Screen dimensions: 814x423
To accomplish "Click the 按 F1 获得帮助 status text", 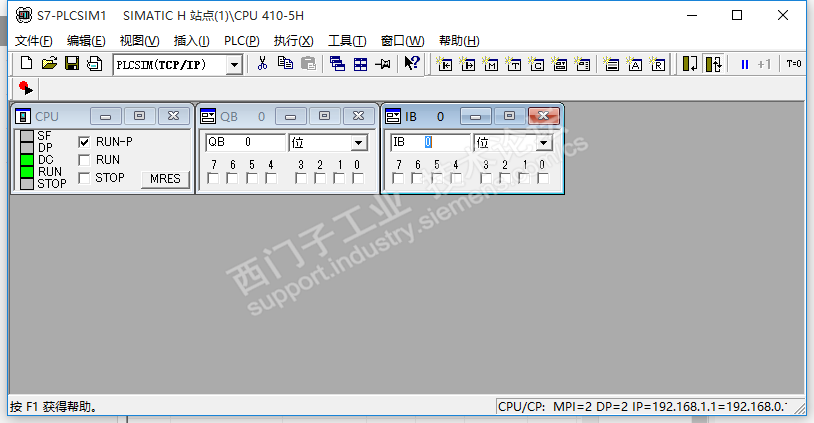I will click(54, 406).
